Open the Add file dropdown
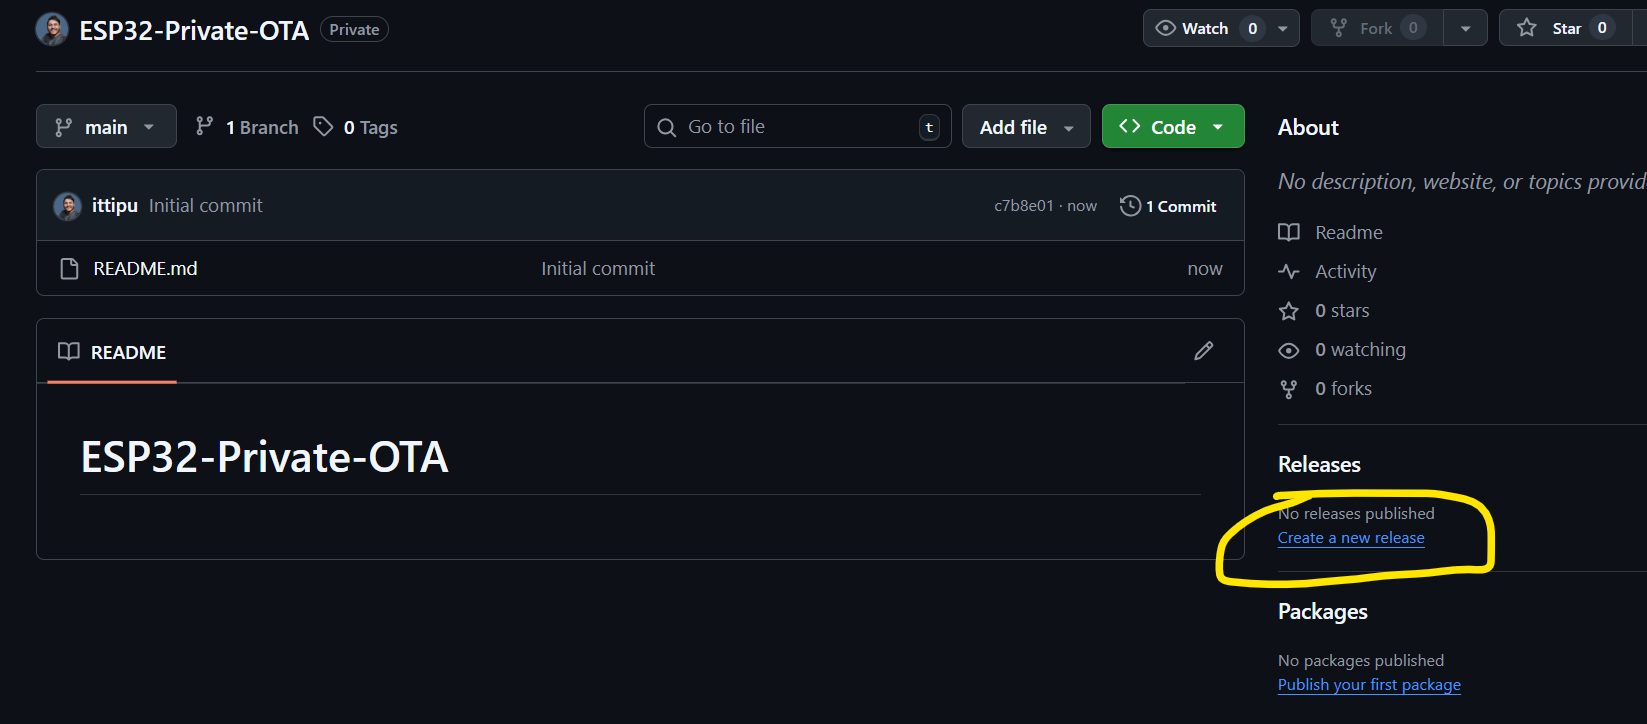This screenshot has height=724, width=1647. pos(1026,127)
